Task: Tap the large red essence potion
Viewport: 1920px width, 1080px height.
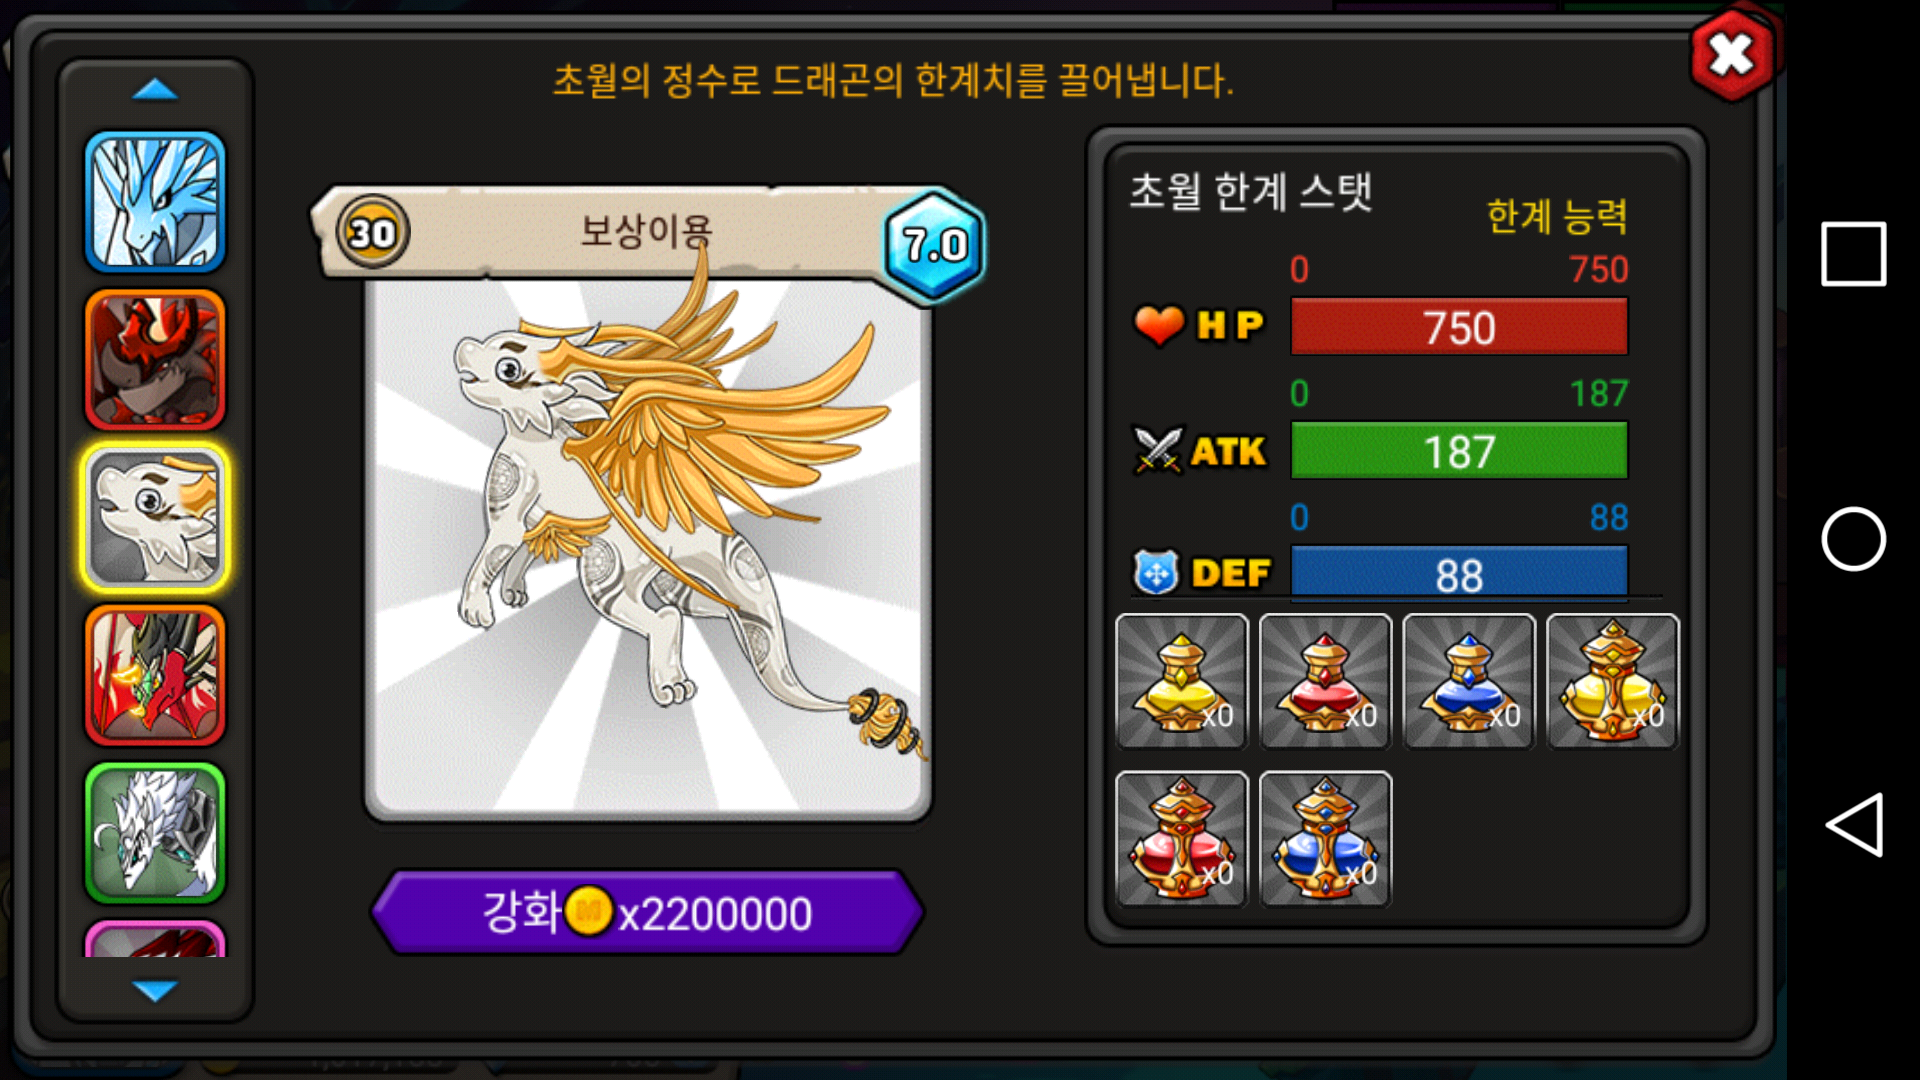Action: click(x=1182, y=839)
